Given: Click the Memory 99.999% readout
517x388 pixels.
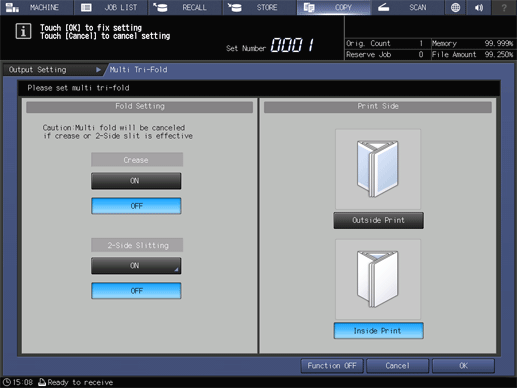Looking at the screenshot, I should pyautogui.click(x=472, y=43).
